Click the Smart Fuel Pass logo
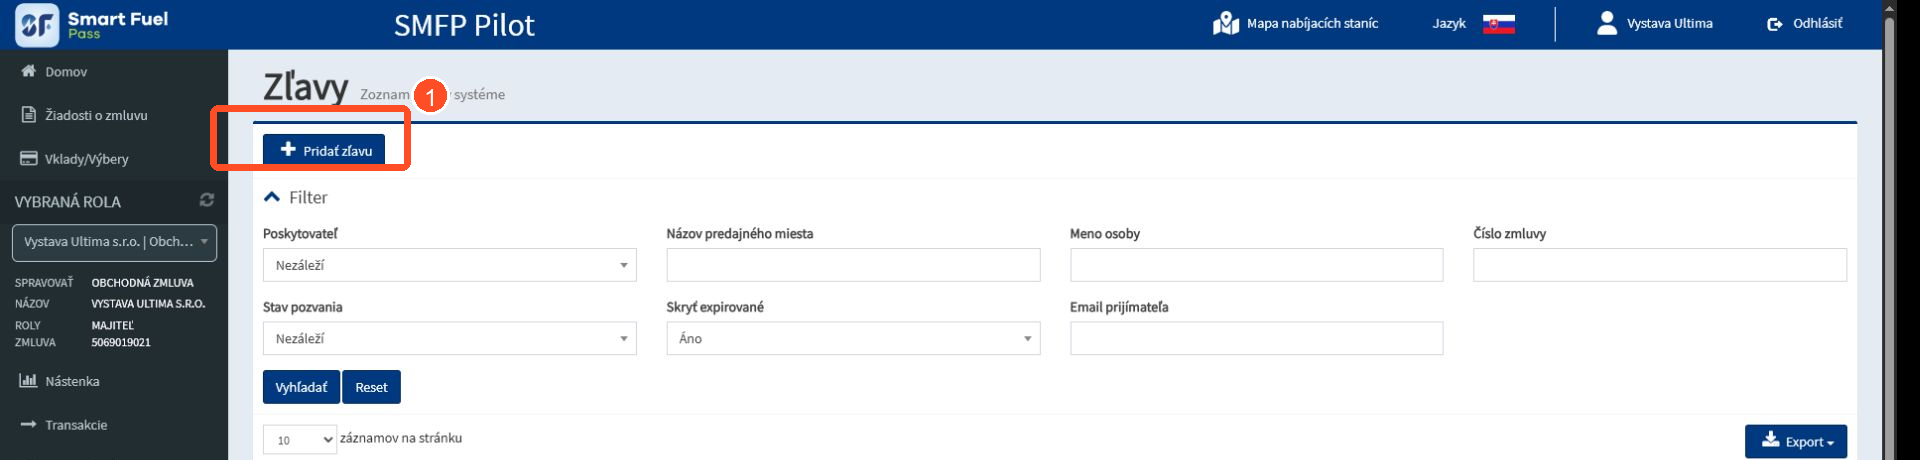1920x460 pixels. click(92, 24)
